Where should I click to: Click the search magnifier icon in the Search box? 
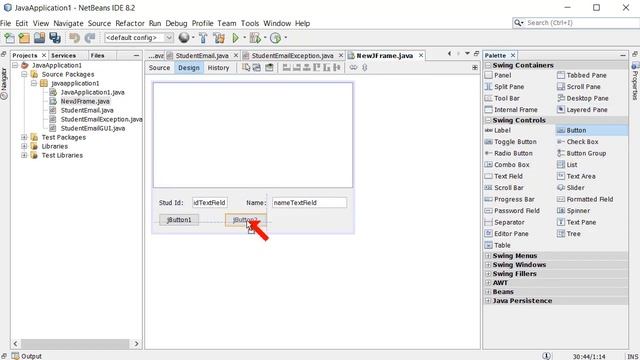[518, 23]
